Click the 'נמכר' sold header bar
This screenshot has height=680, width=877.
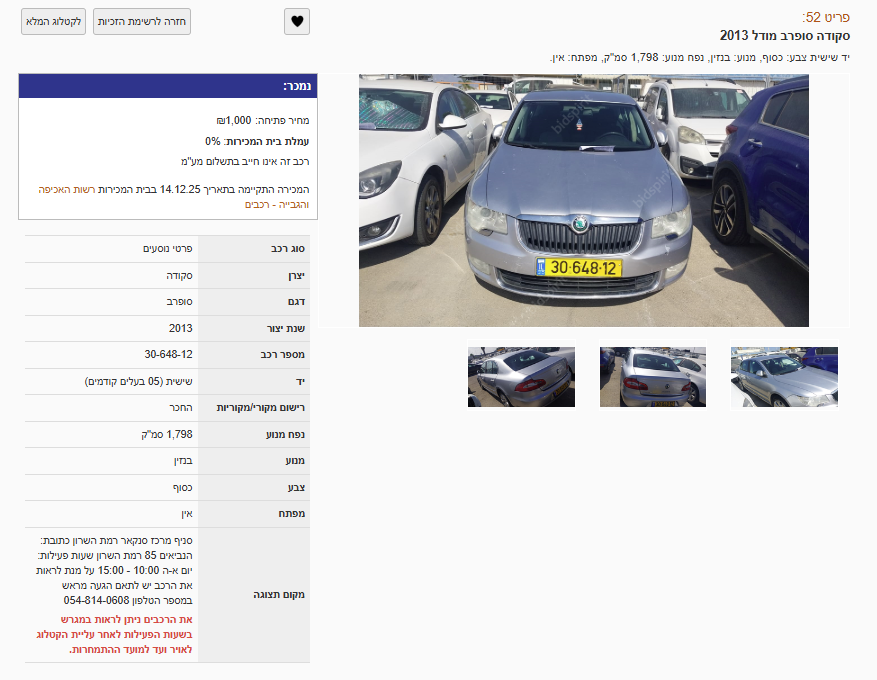point(168,86)
